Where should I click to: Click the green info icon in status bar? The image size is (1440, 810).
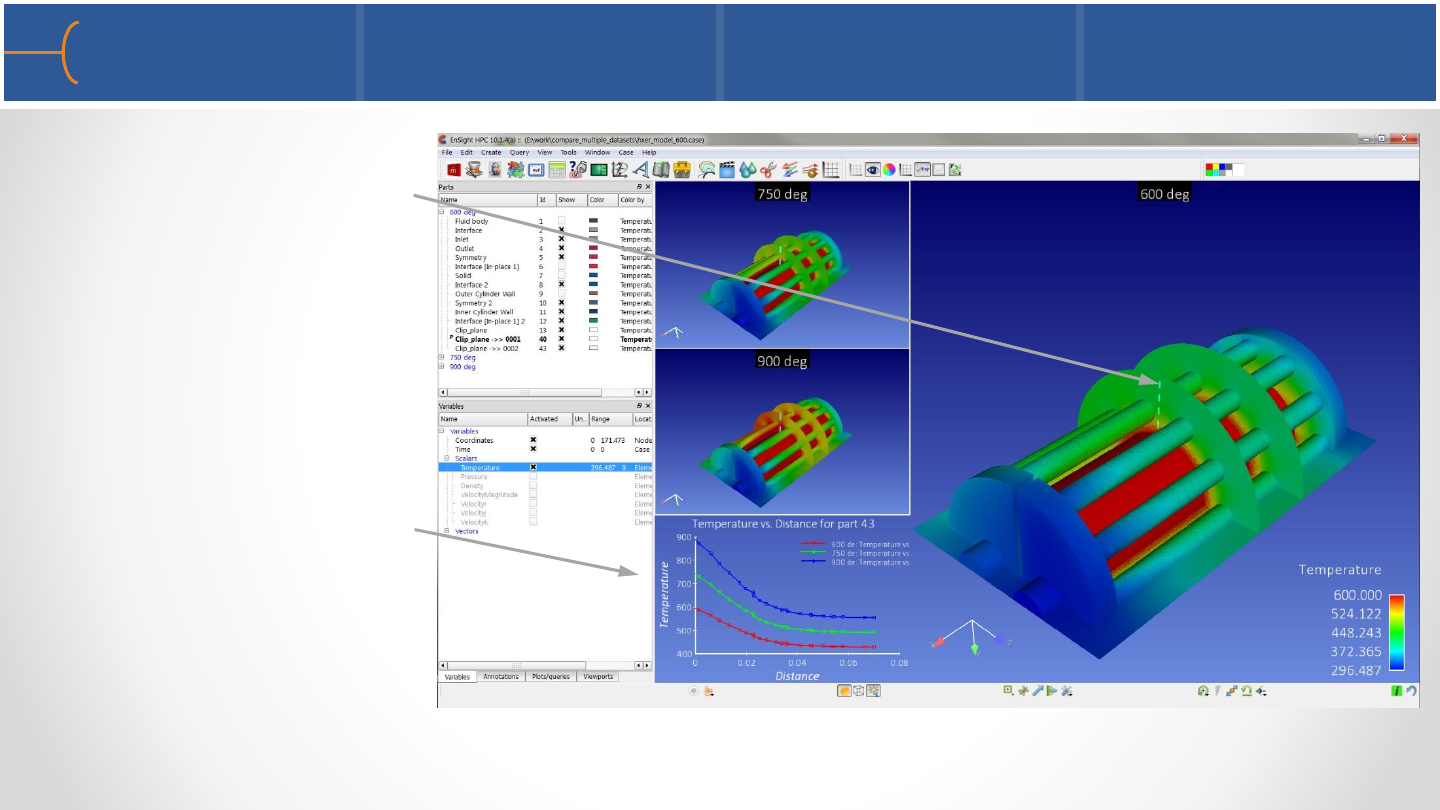click(1396, 690)
